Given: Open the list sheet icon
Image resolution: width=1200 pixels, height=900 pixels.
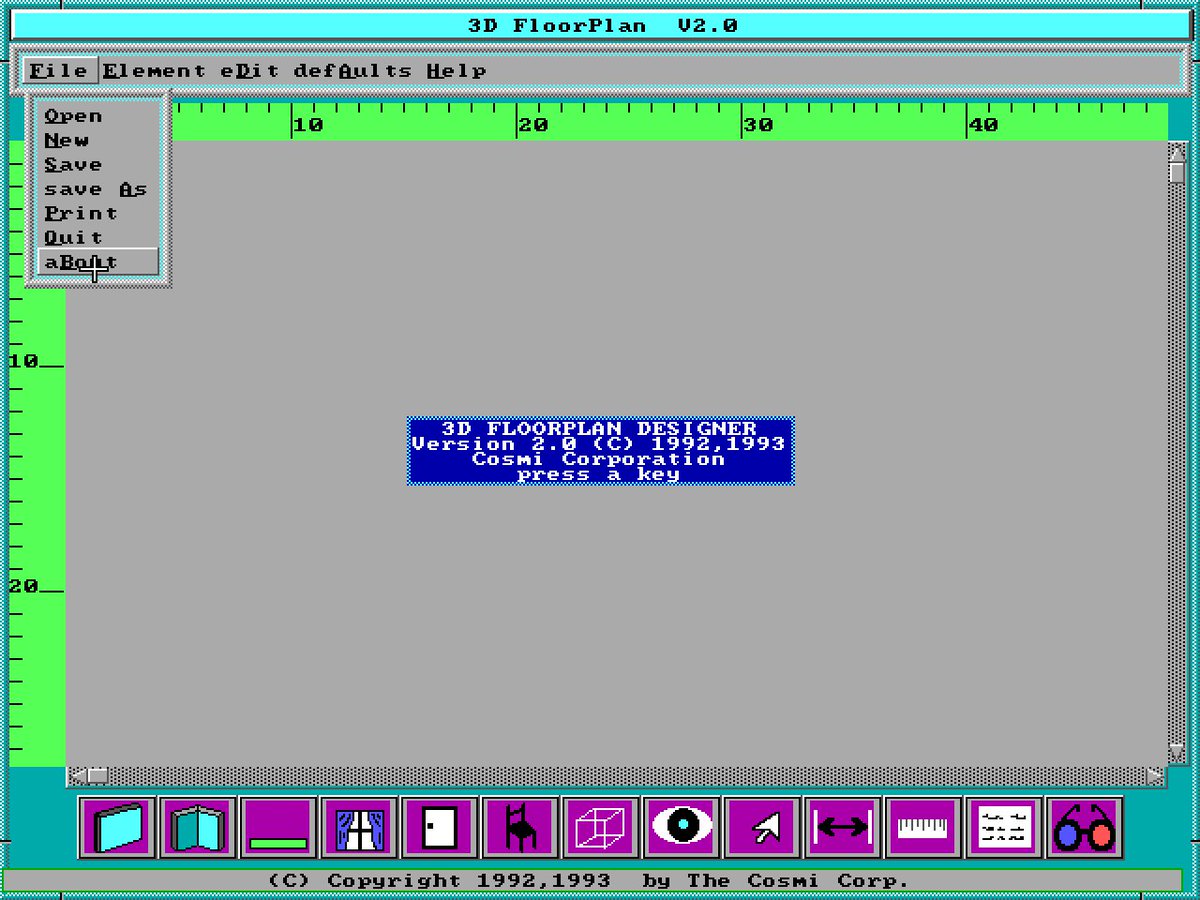Looking at the screenshot, I should click(1004, 828).
